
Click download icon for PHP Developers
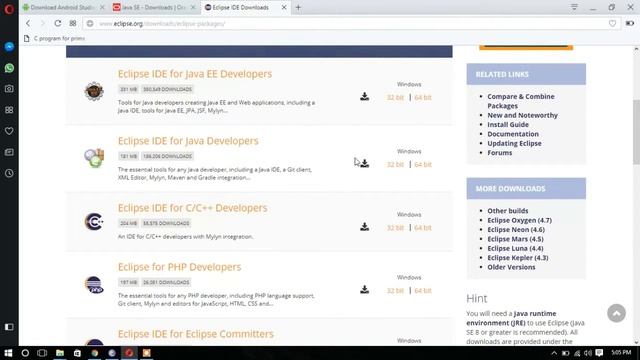[x=364, y=289]
